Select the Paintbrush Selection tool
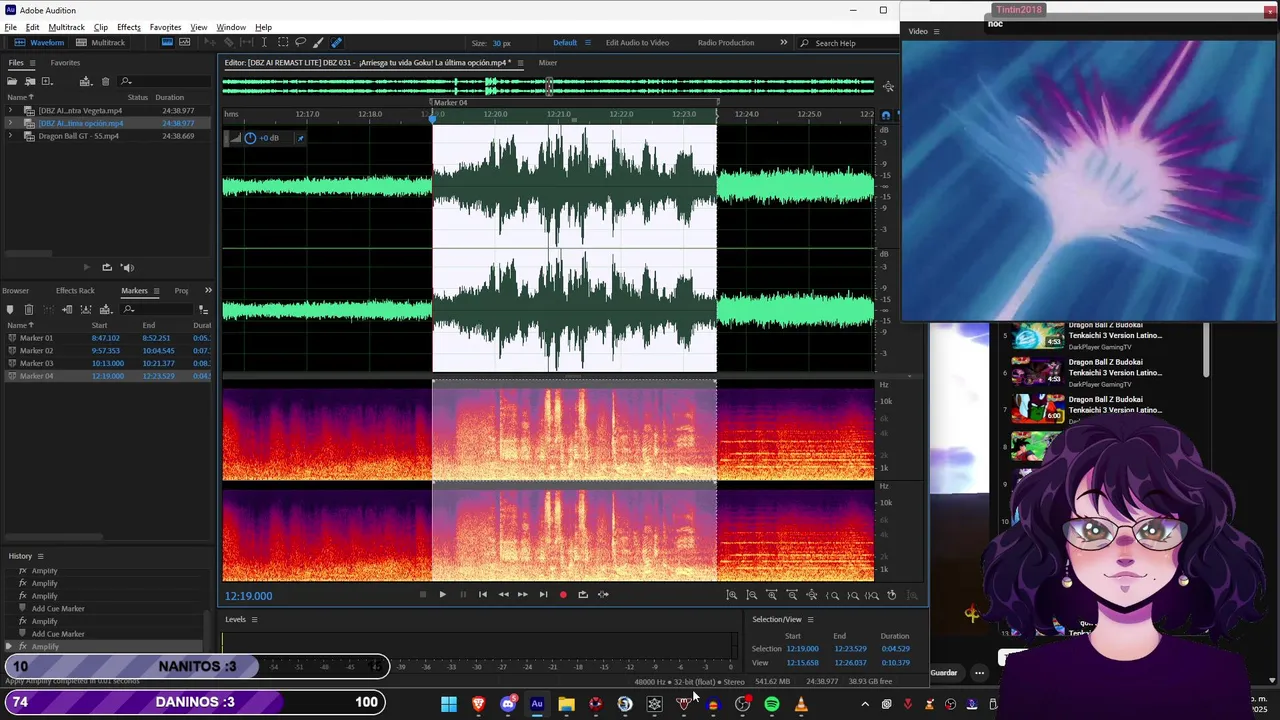 pos(317,42)
